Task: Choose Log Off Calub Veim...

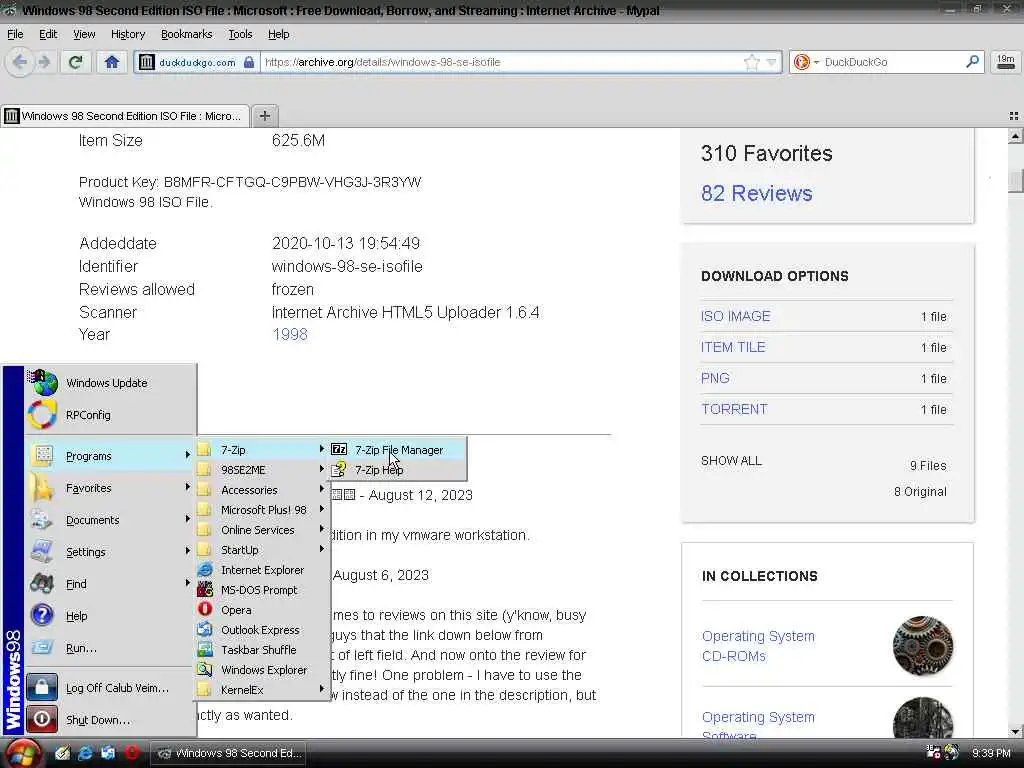Action: pyautogui.click(x=110, y=688)
